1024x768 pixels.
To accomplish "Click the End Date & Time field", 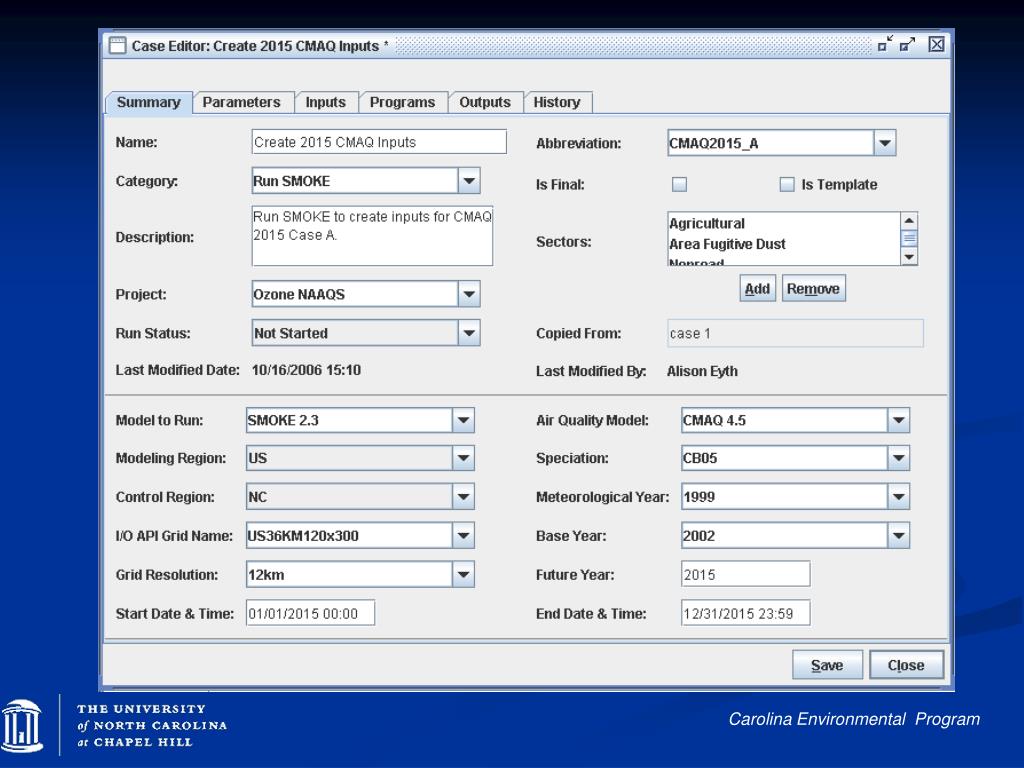I will 745,613.
